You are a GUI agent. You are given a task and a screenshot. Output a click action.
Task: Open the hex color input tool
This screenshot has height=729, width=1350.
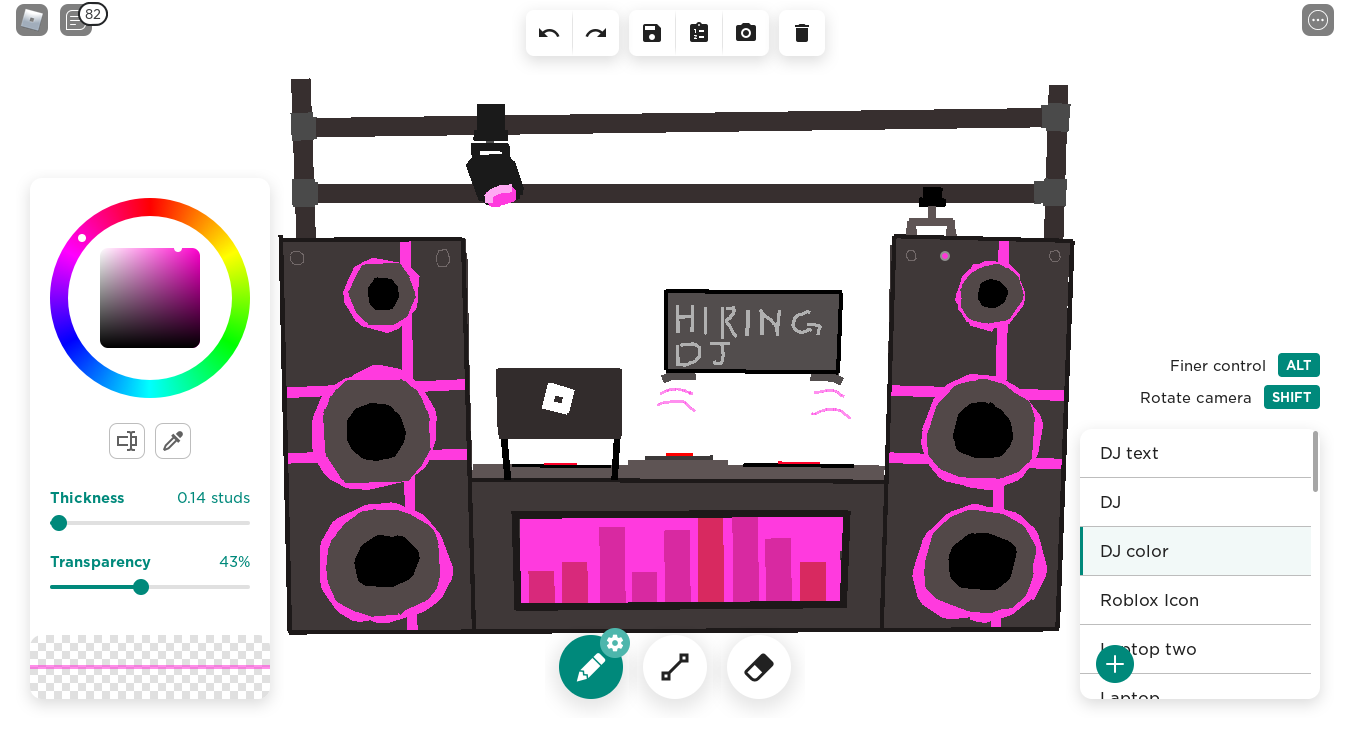[x=126, y=440]
